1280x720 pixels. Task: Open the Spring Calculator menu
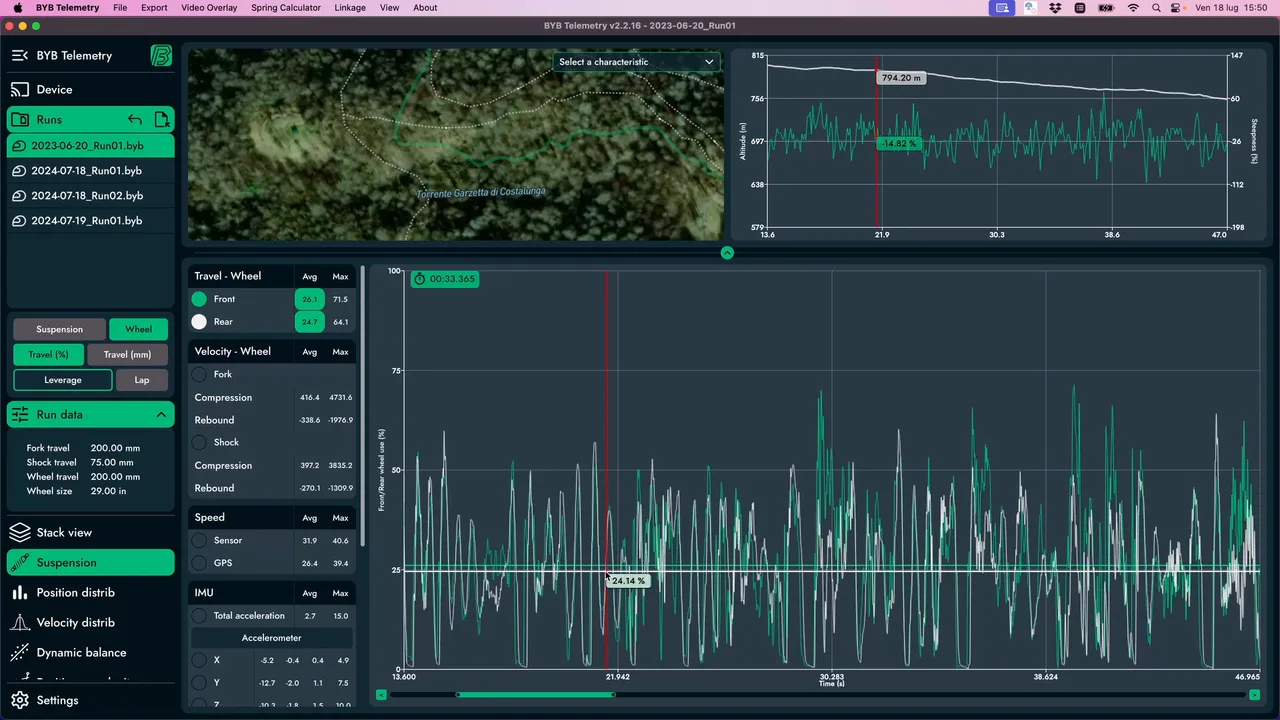click(x=286, y=8)
